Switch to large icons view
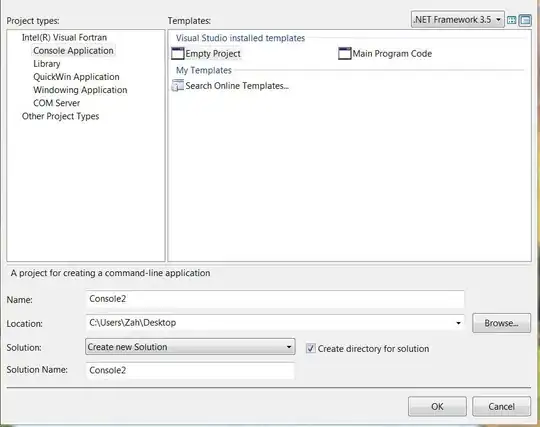540x427 pixels. pos(512,20)
